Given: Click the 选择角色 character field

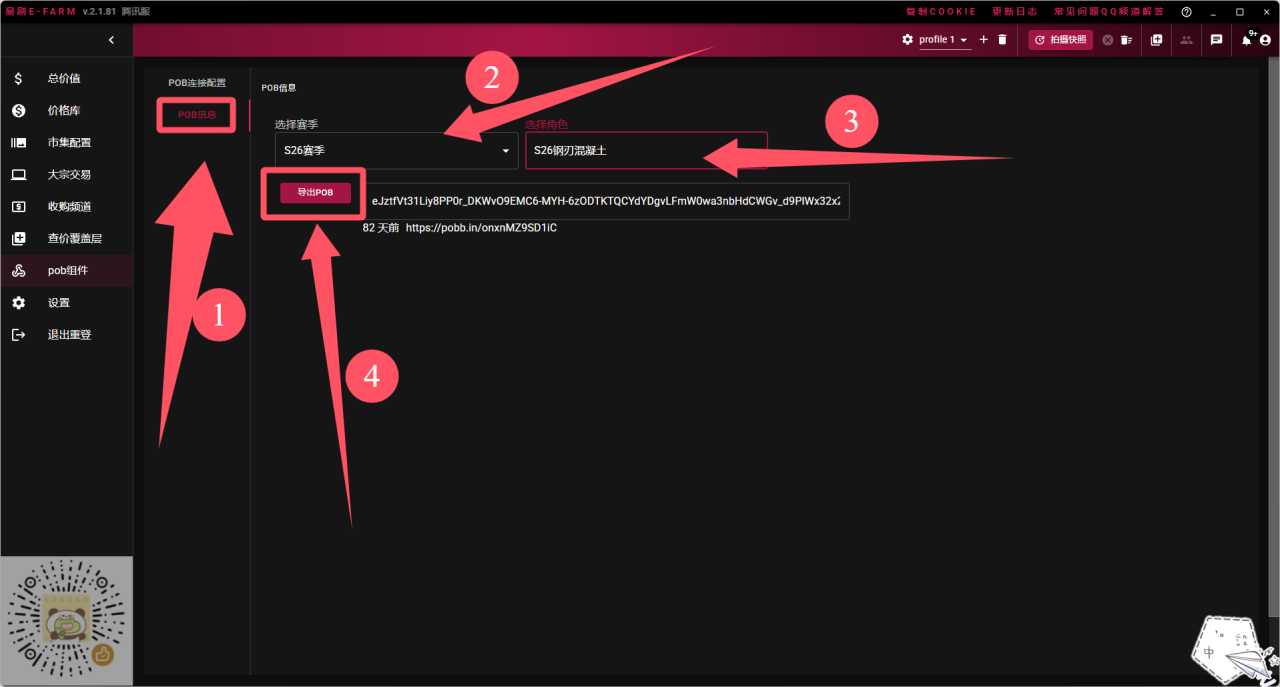Looking at the screenshot, I should [x=646, y=151].
